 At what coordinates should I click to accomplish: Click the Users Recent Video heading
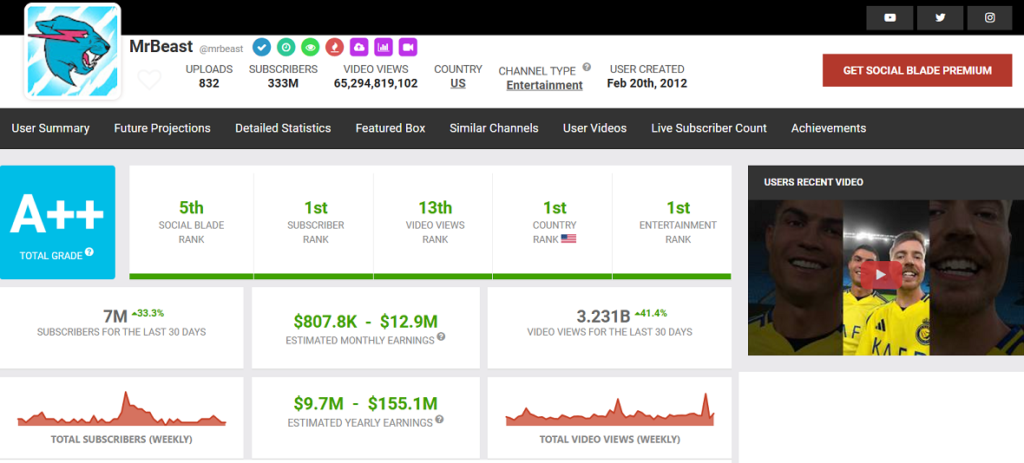click(814, 182)
